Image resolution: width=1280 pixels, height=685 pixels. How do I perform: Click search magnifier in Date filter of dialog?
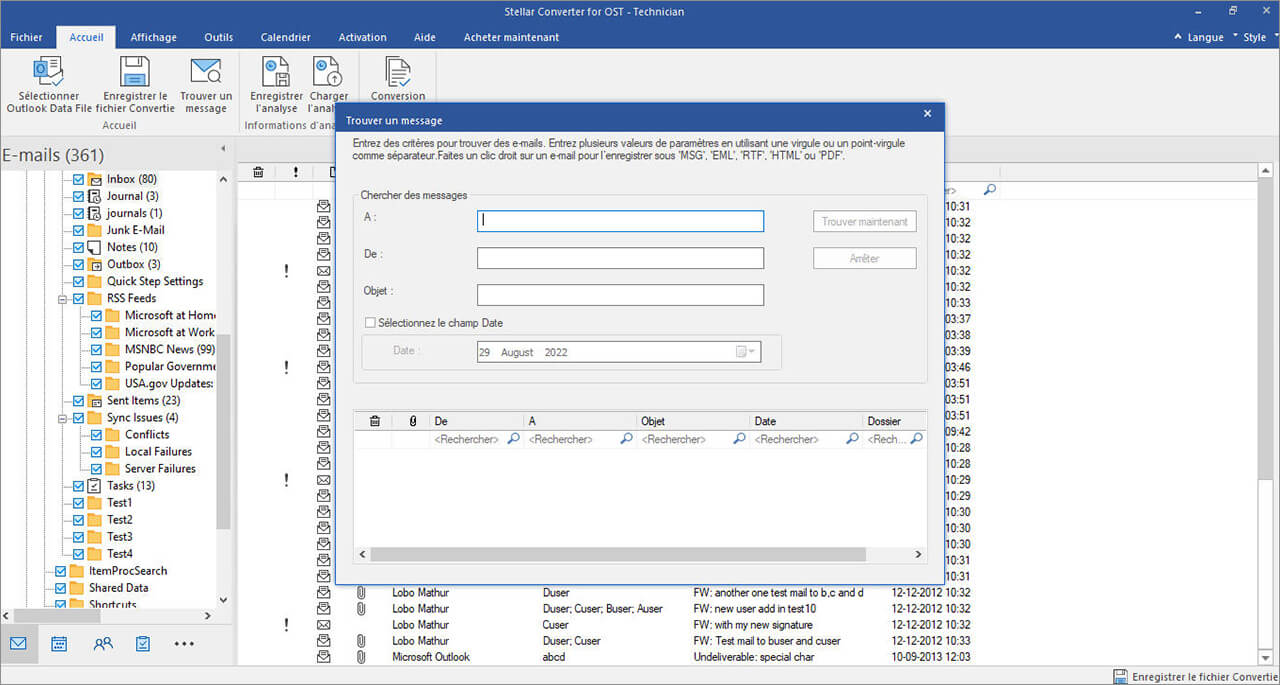[x=852, y=439]
